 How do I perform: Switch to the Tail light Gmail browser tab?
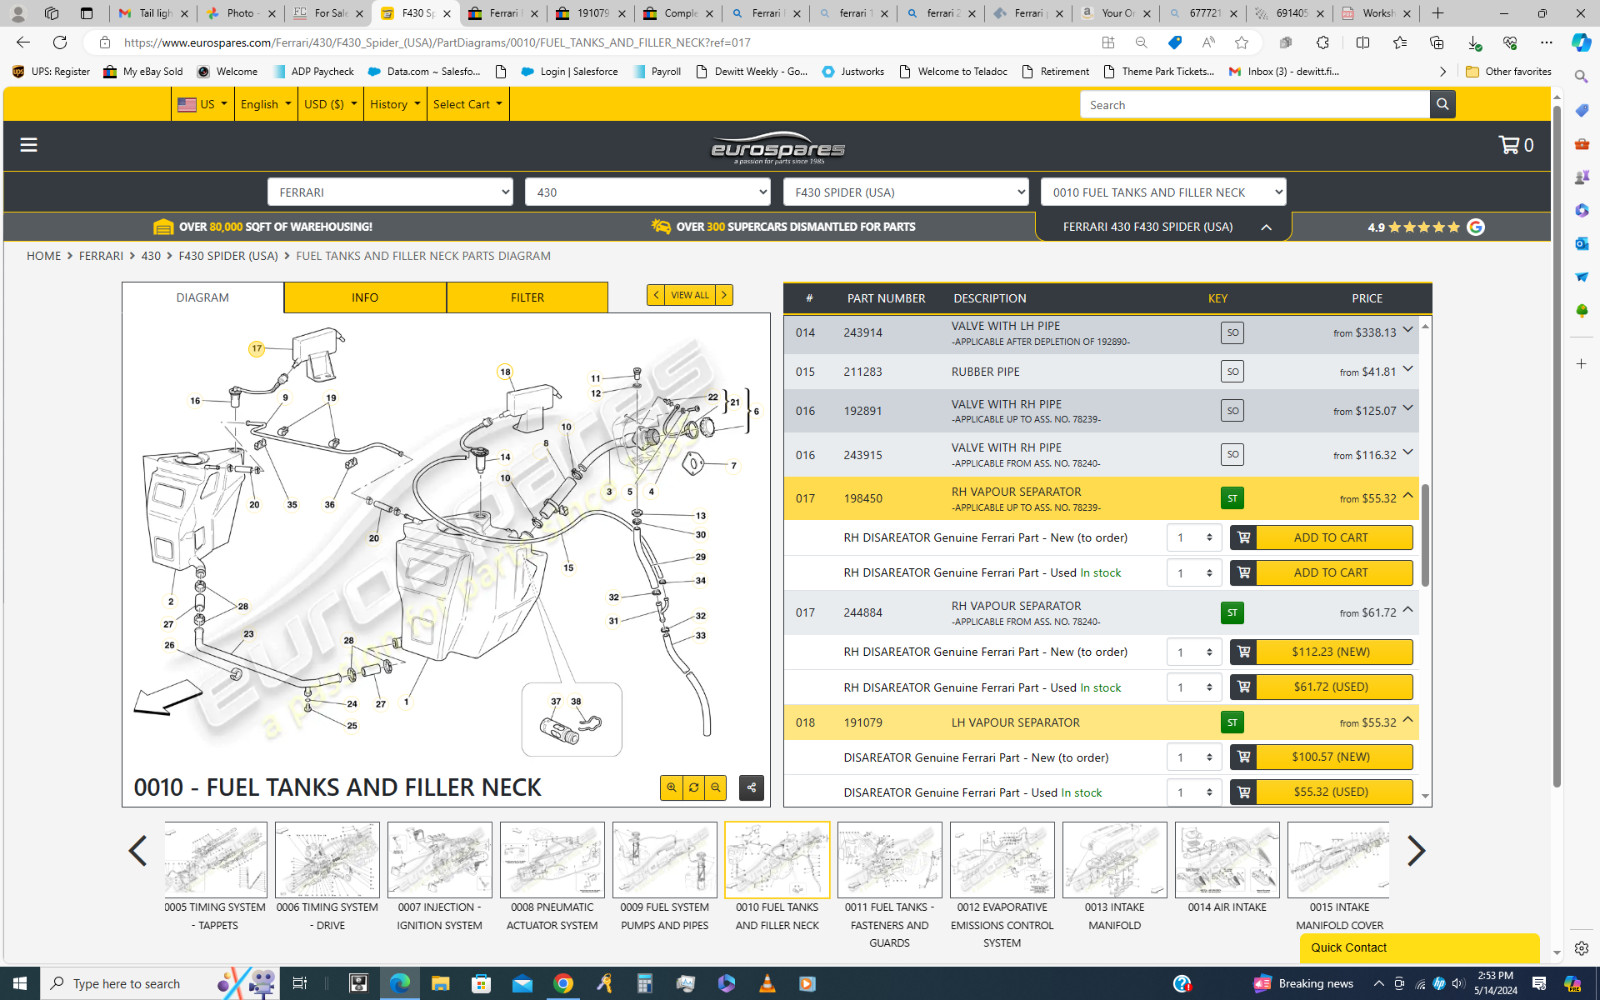151,13
